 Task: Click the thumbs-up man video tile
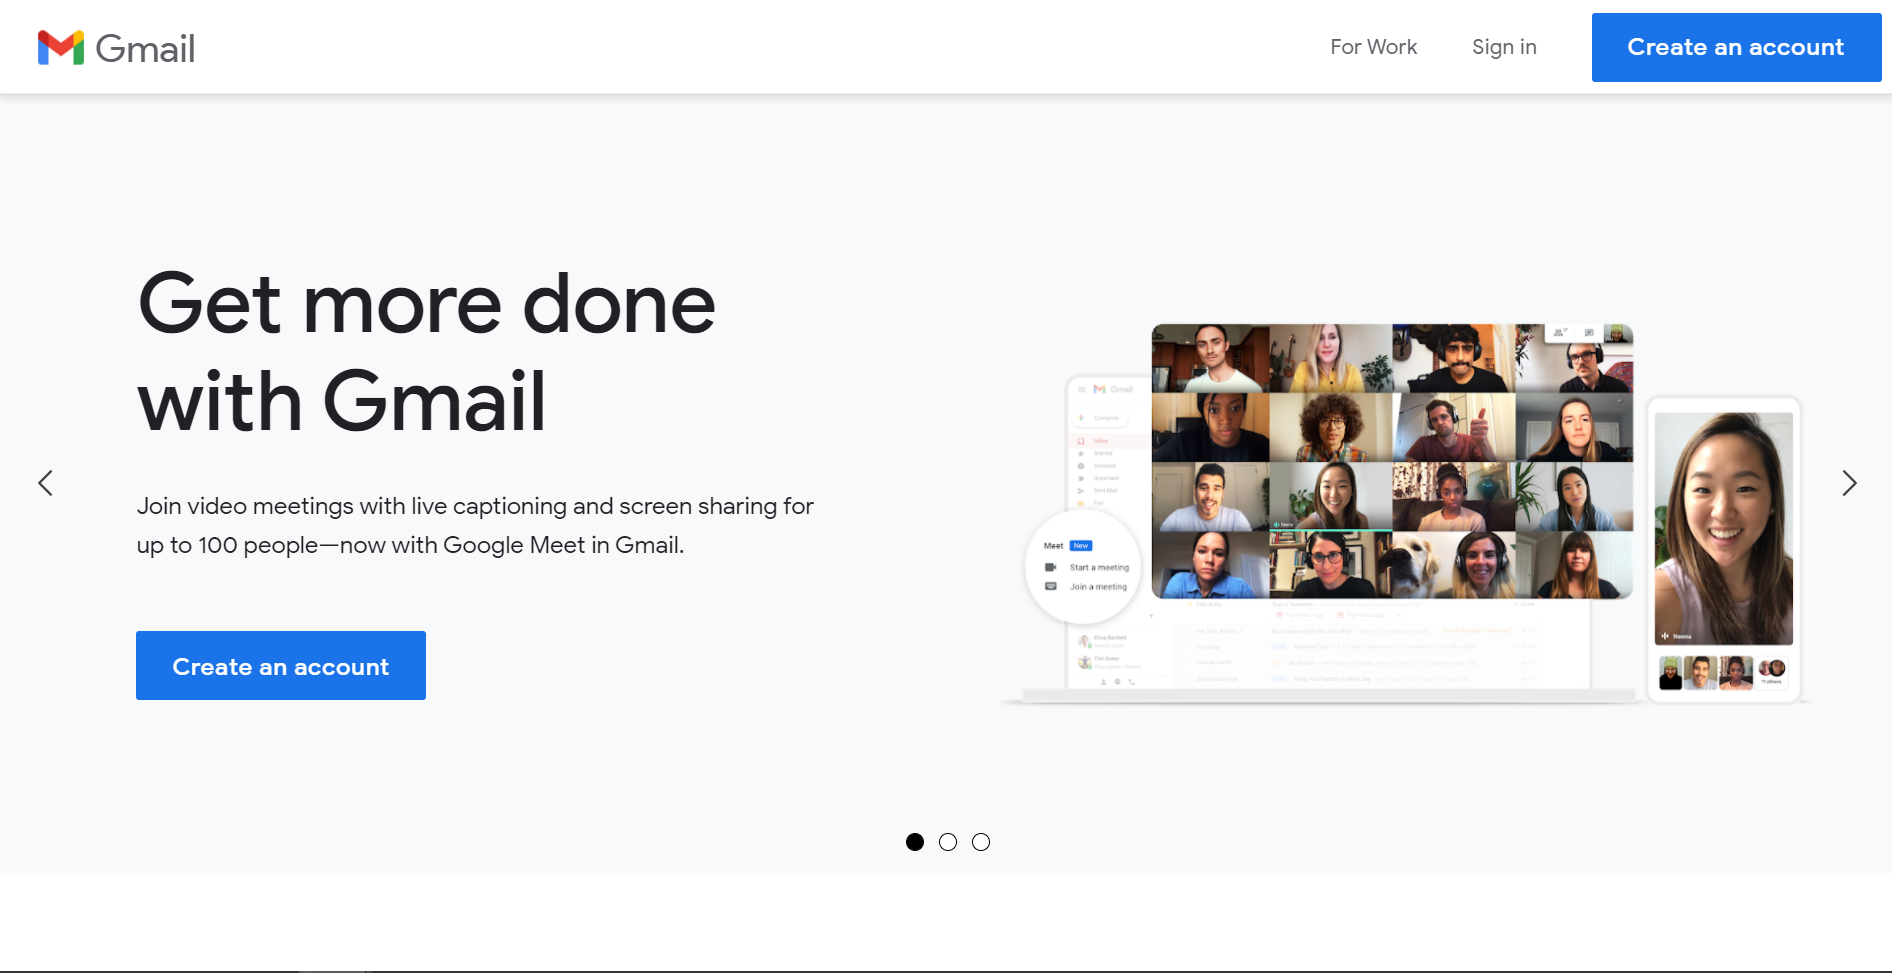[1454, 427]
